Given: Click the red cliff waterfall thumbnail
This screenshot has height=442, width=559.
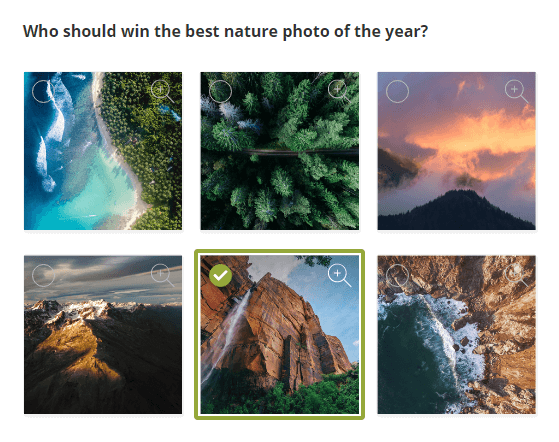Looking at the screenshot, I should click(280, 335).
